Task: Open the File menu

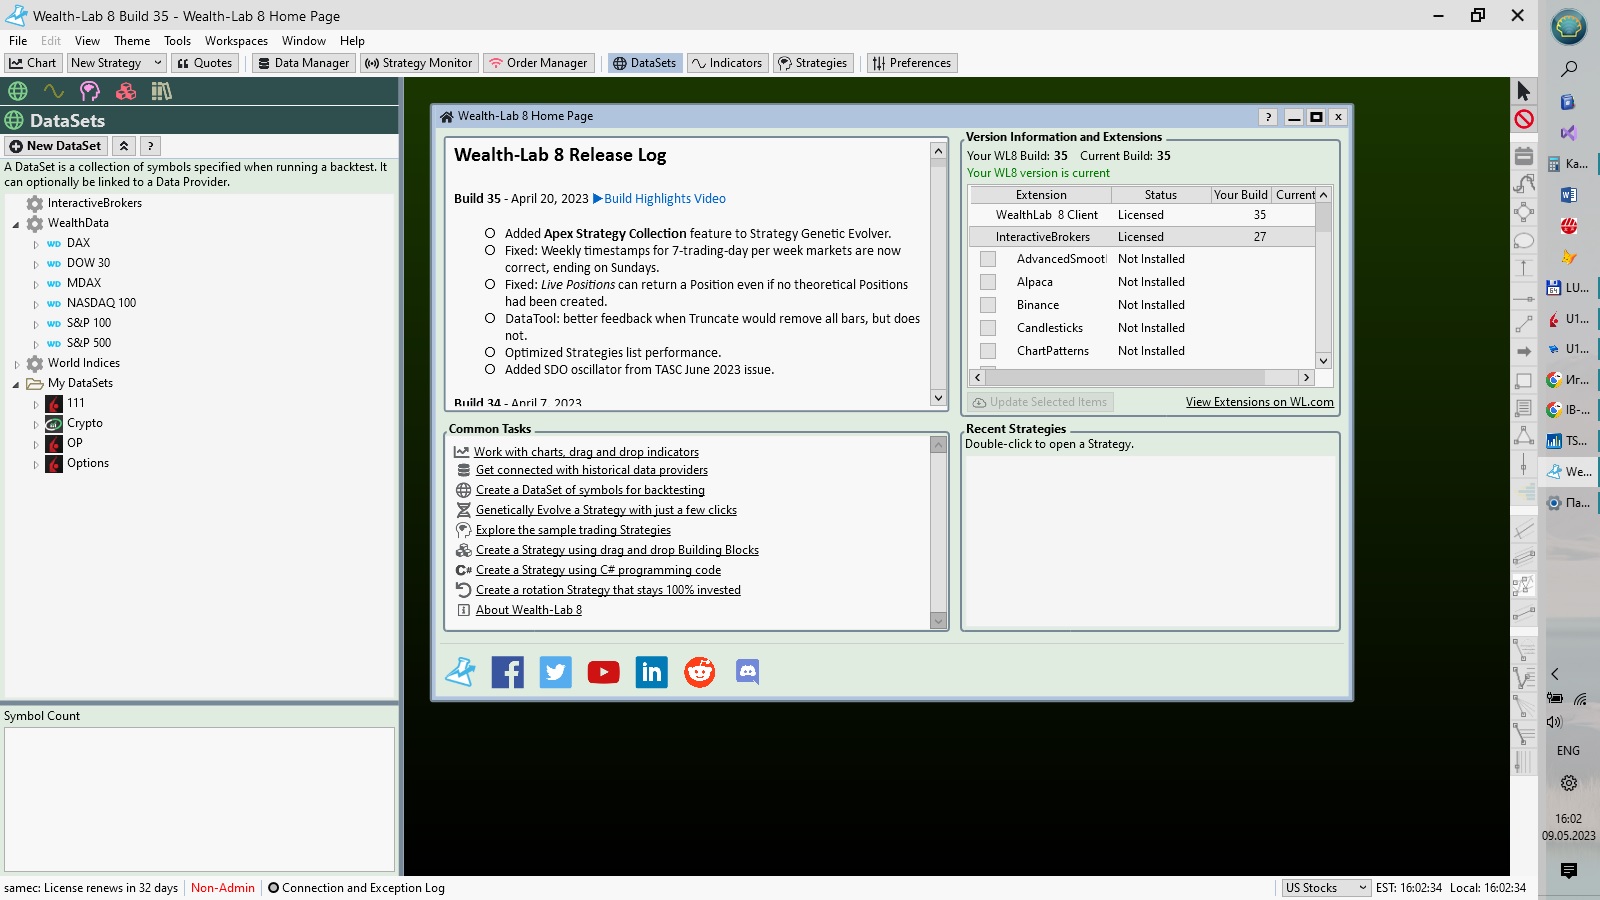Action: point(18,41)
